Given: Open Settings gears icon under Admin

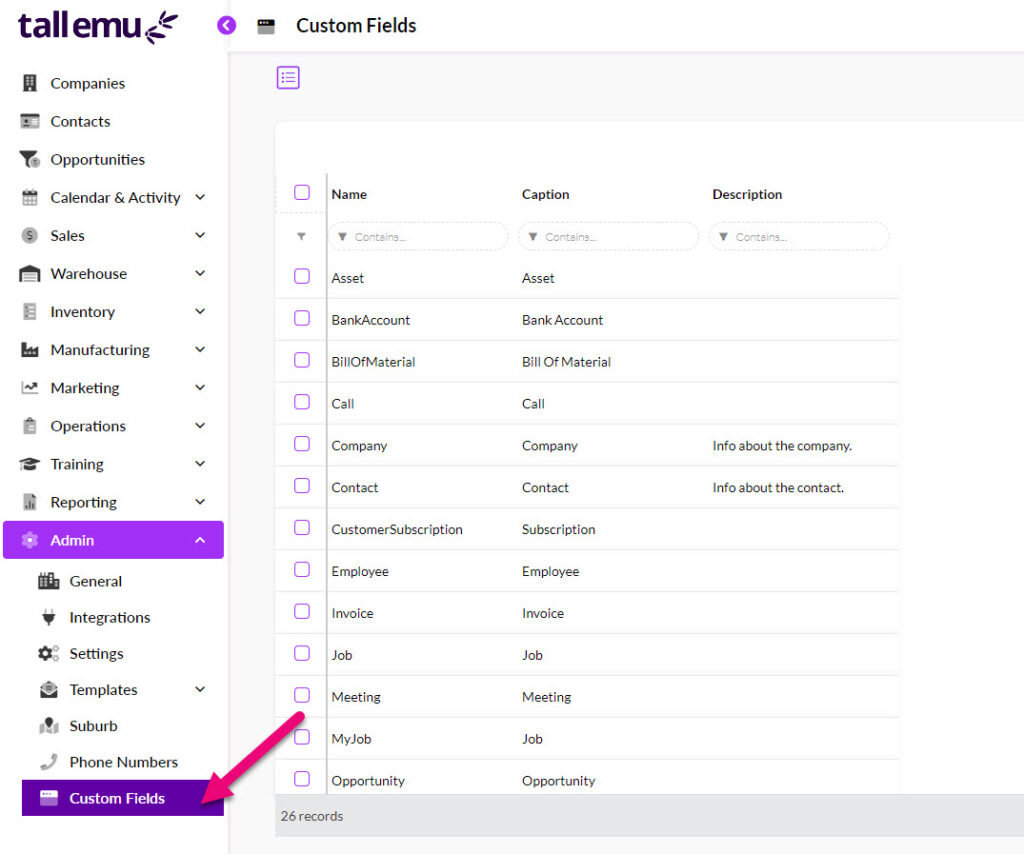Looking at the screenshot, I should point(48,654).
